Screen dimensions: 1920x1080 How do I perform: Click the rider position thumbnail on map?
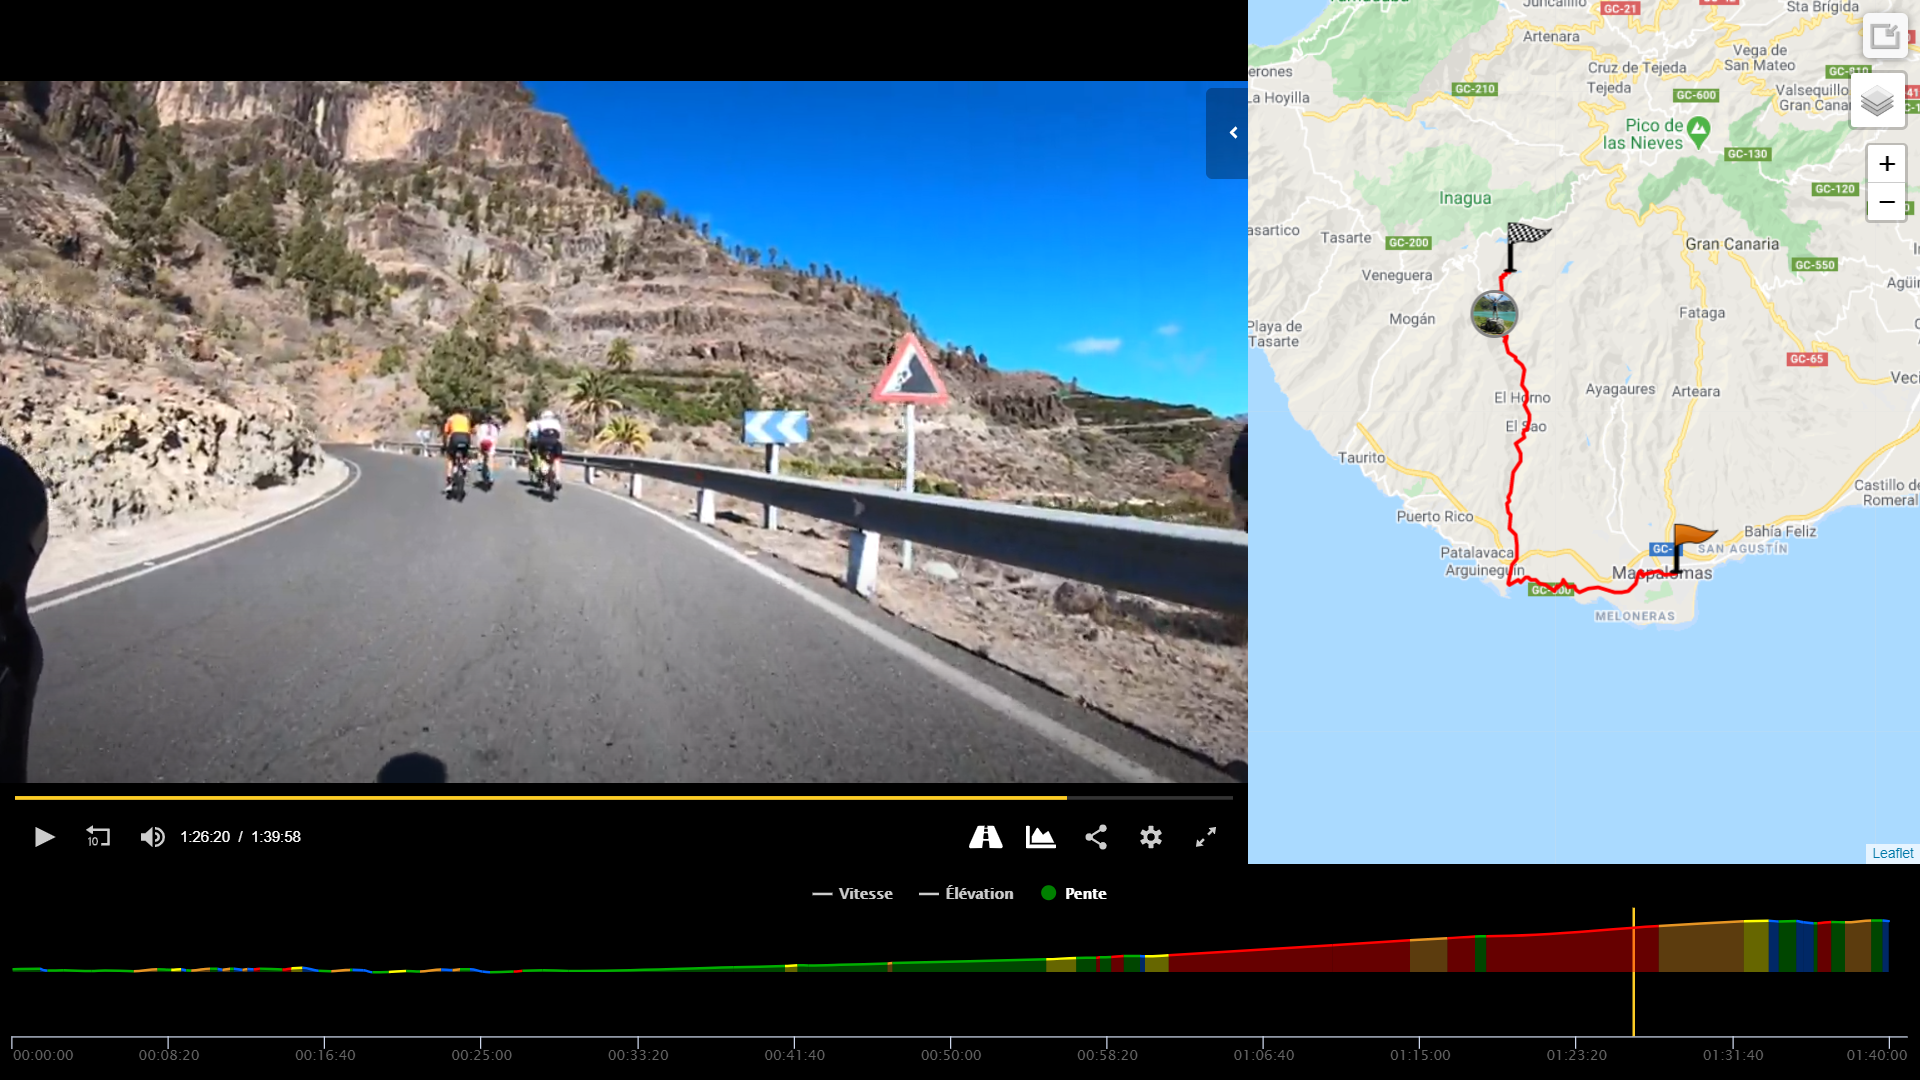click(x=1494, y=314)
